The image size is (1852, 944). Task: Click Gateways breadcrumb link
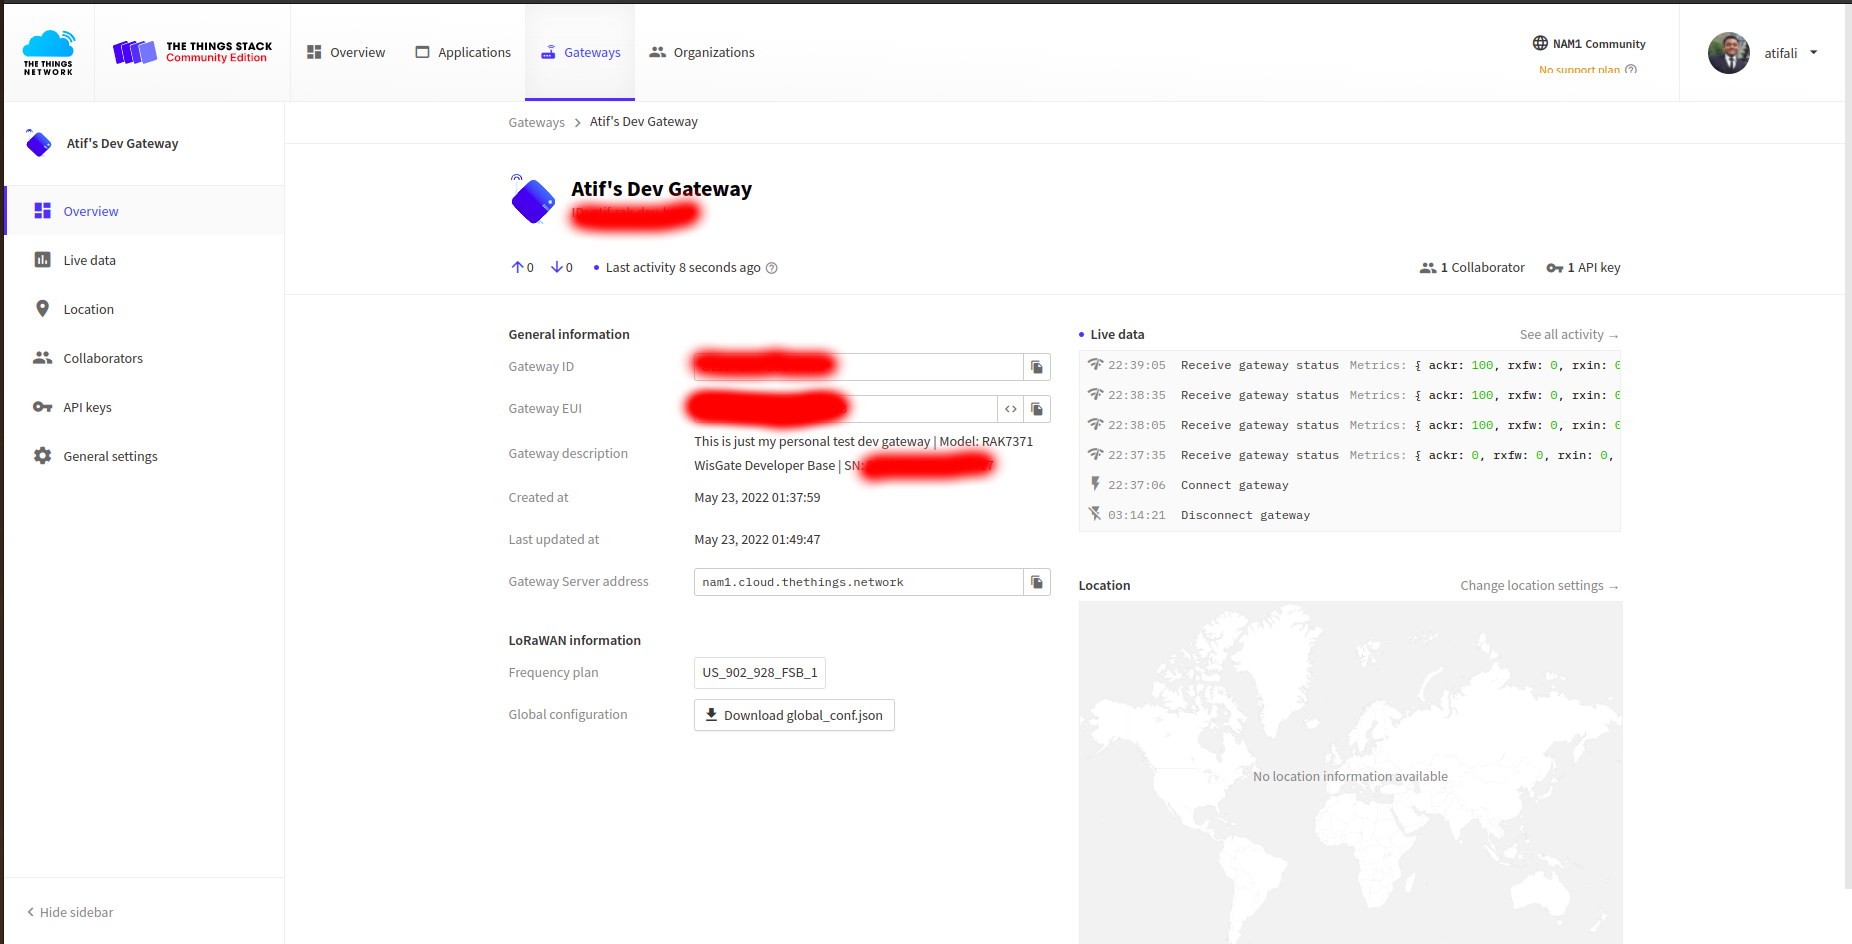tap(536, 122)
